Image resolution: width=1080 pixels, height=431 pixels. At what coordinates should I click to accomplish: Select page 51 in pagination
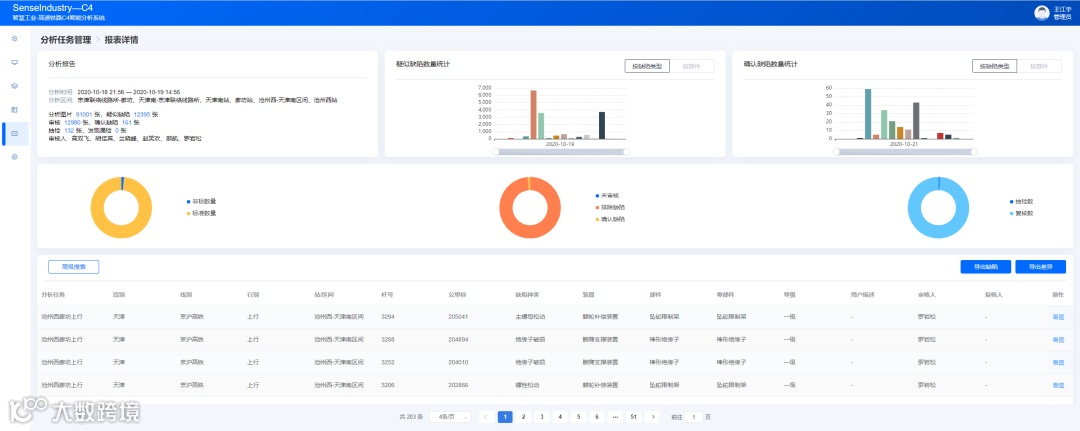point(634,417)
